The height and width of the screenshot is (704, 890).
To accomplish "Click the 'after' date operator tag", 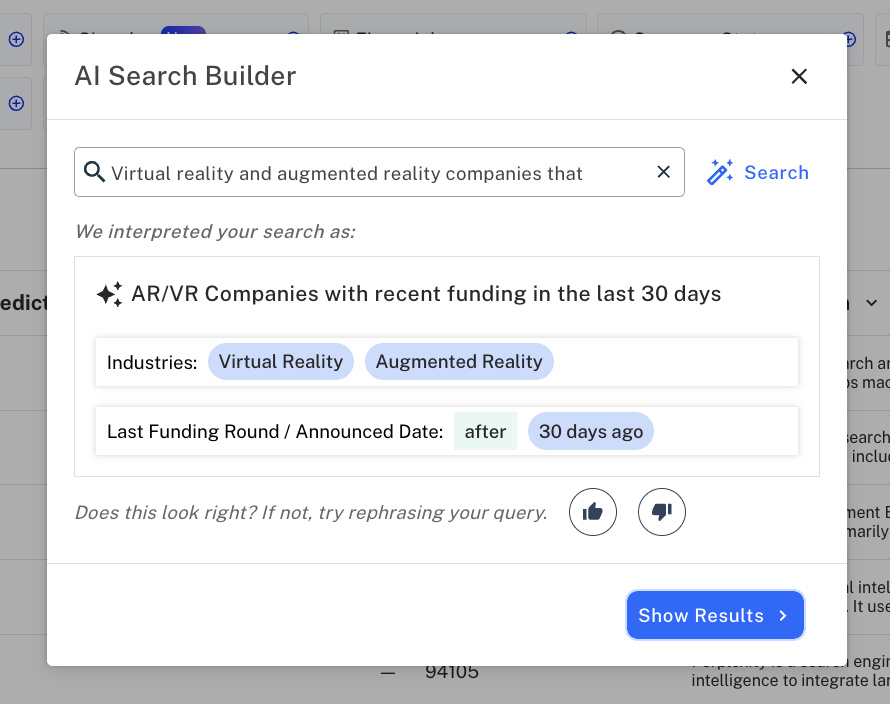I will pyautogui.click(x=485, y=431).
